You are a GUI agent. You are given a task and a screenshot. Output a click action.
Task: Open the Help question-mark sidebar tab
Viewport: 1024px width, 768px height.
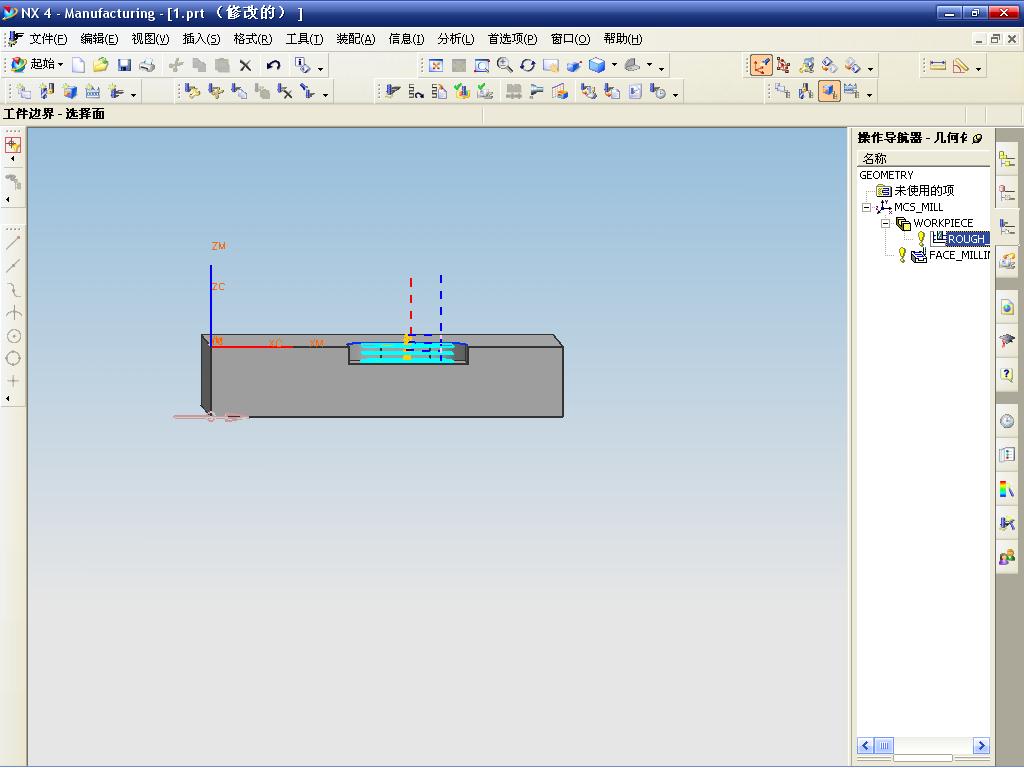click(x=1007, y=375)
